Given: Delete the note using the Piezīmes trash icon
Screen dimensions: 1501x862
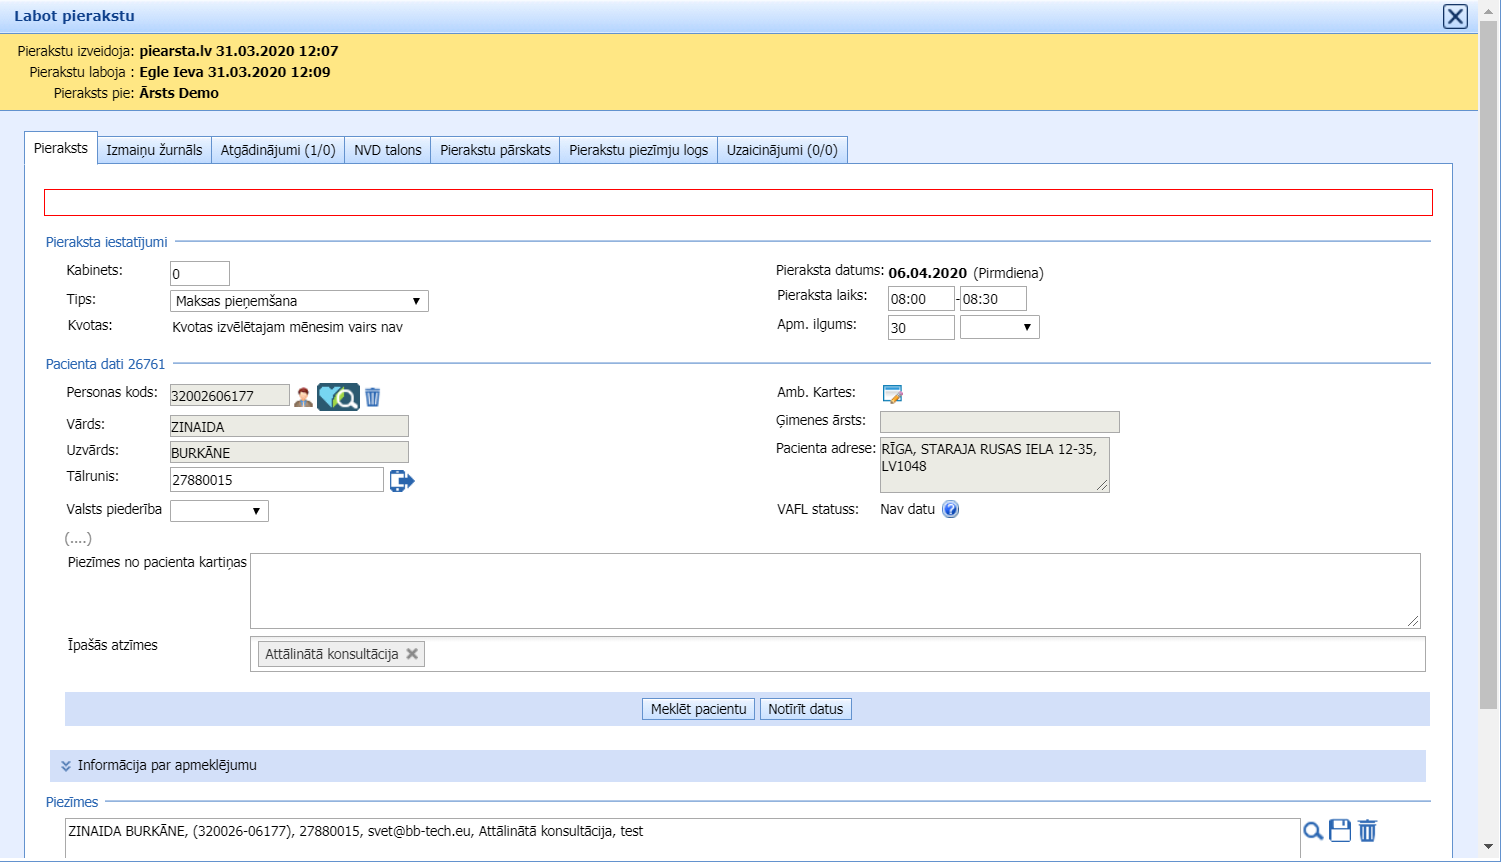Looking at the screenshot, I should pos(1367,831).
